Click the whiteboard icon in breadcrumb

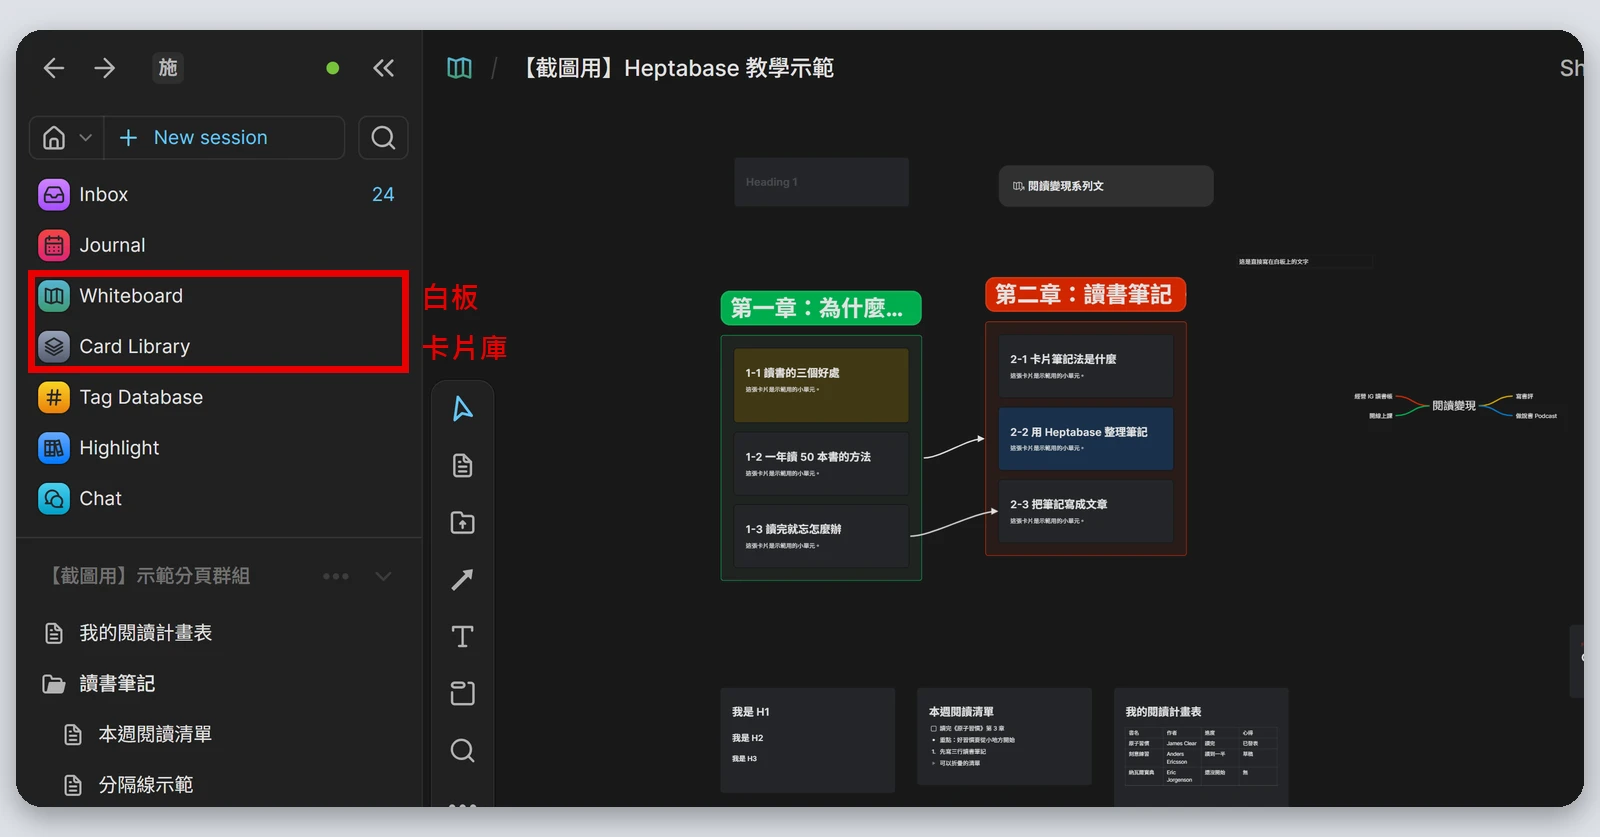(459, 68)
